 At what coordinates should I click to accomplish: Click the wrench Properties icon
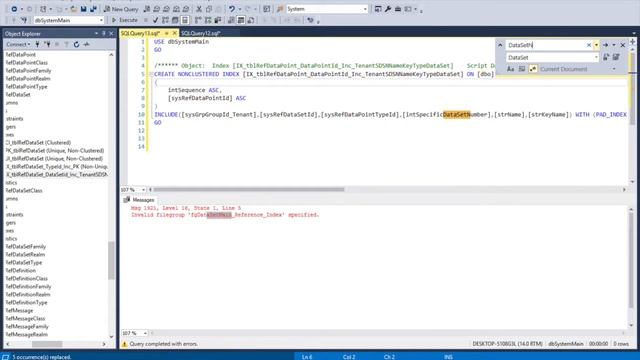coord(388,9)
